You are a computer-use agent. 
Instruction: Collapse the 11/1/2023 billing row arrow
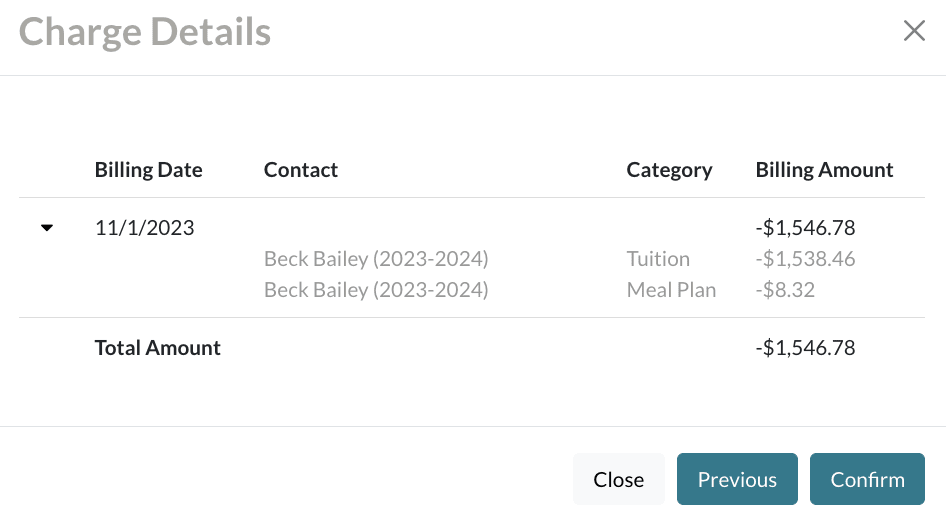(x=46, y=228)
